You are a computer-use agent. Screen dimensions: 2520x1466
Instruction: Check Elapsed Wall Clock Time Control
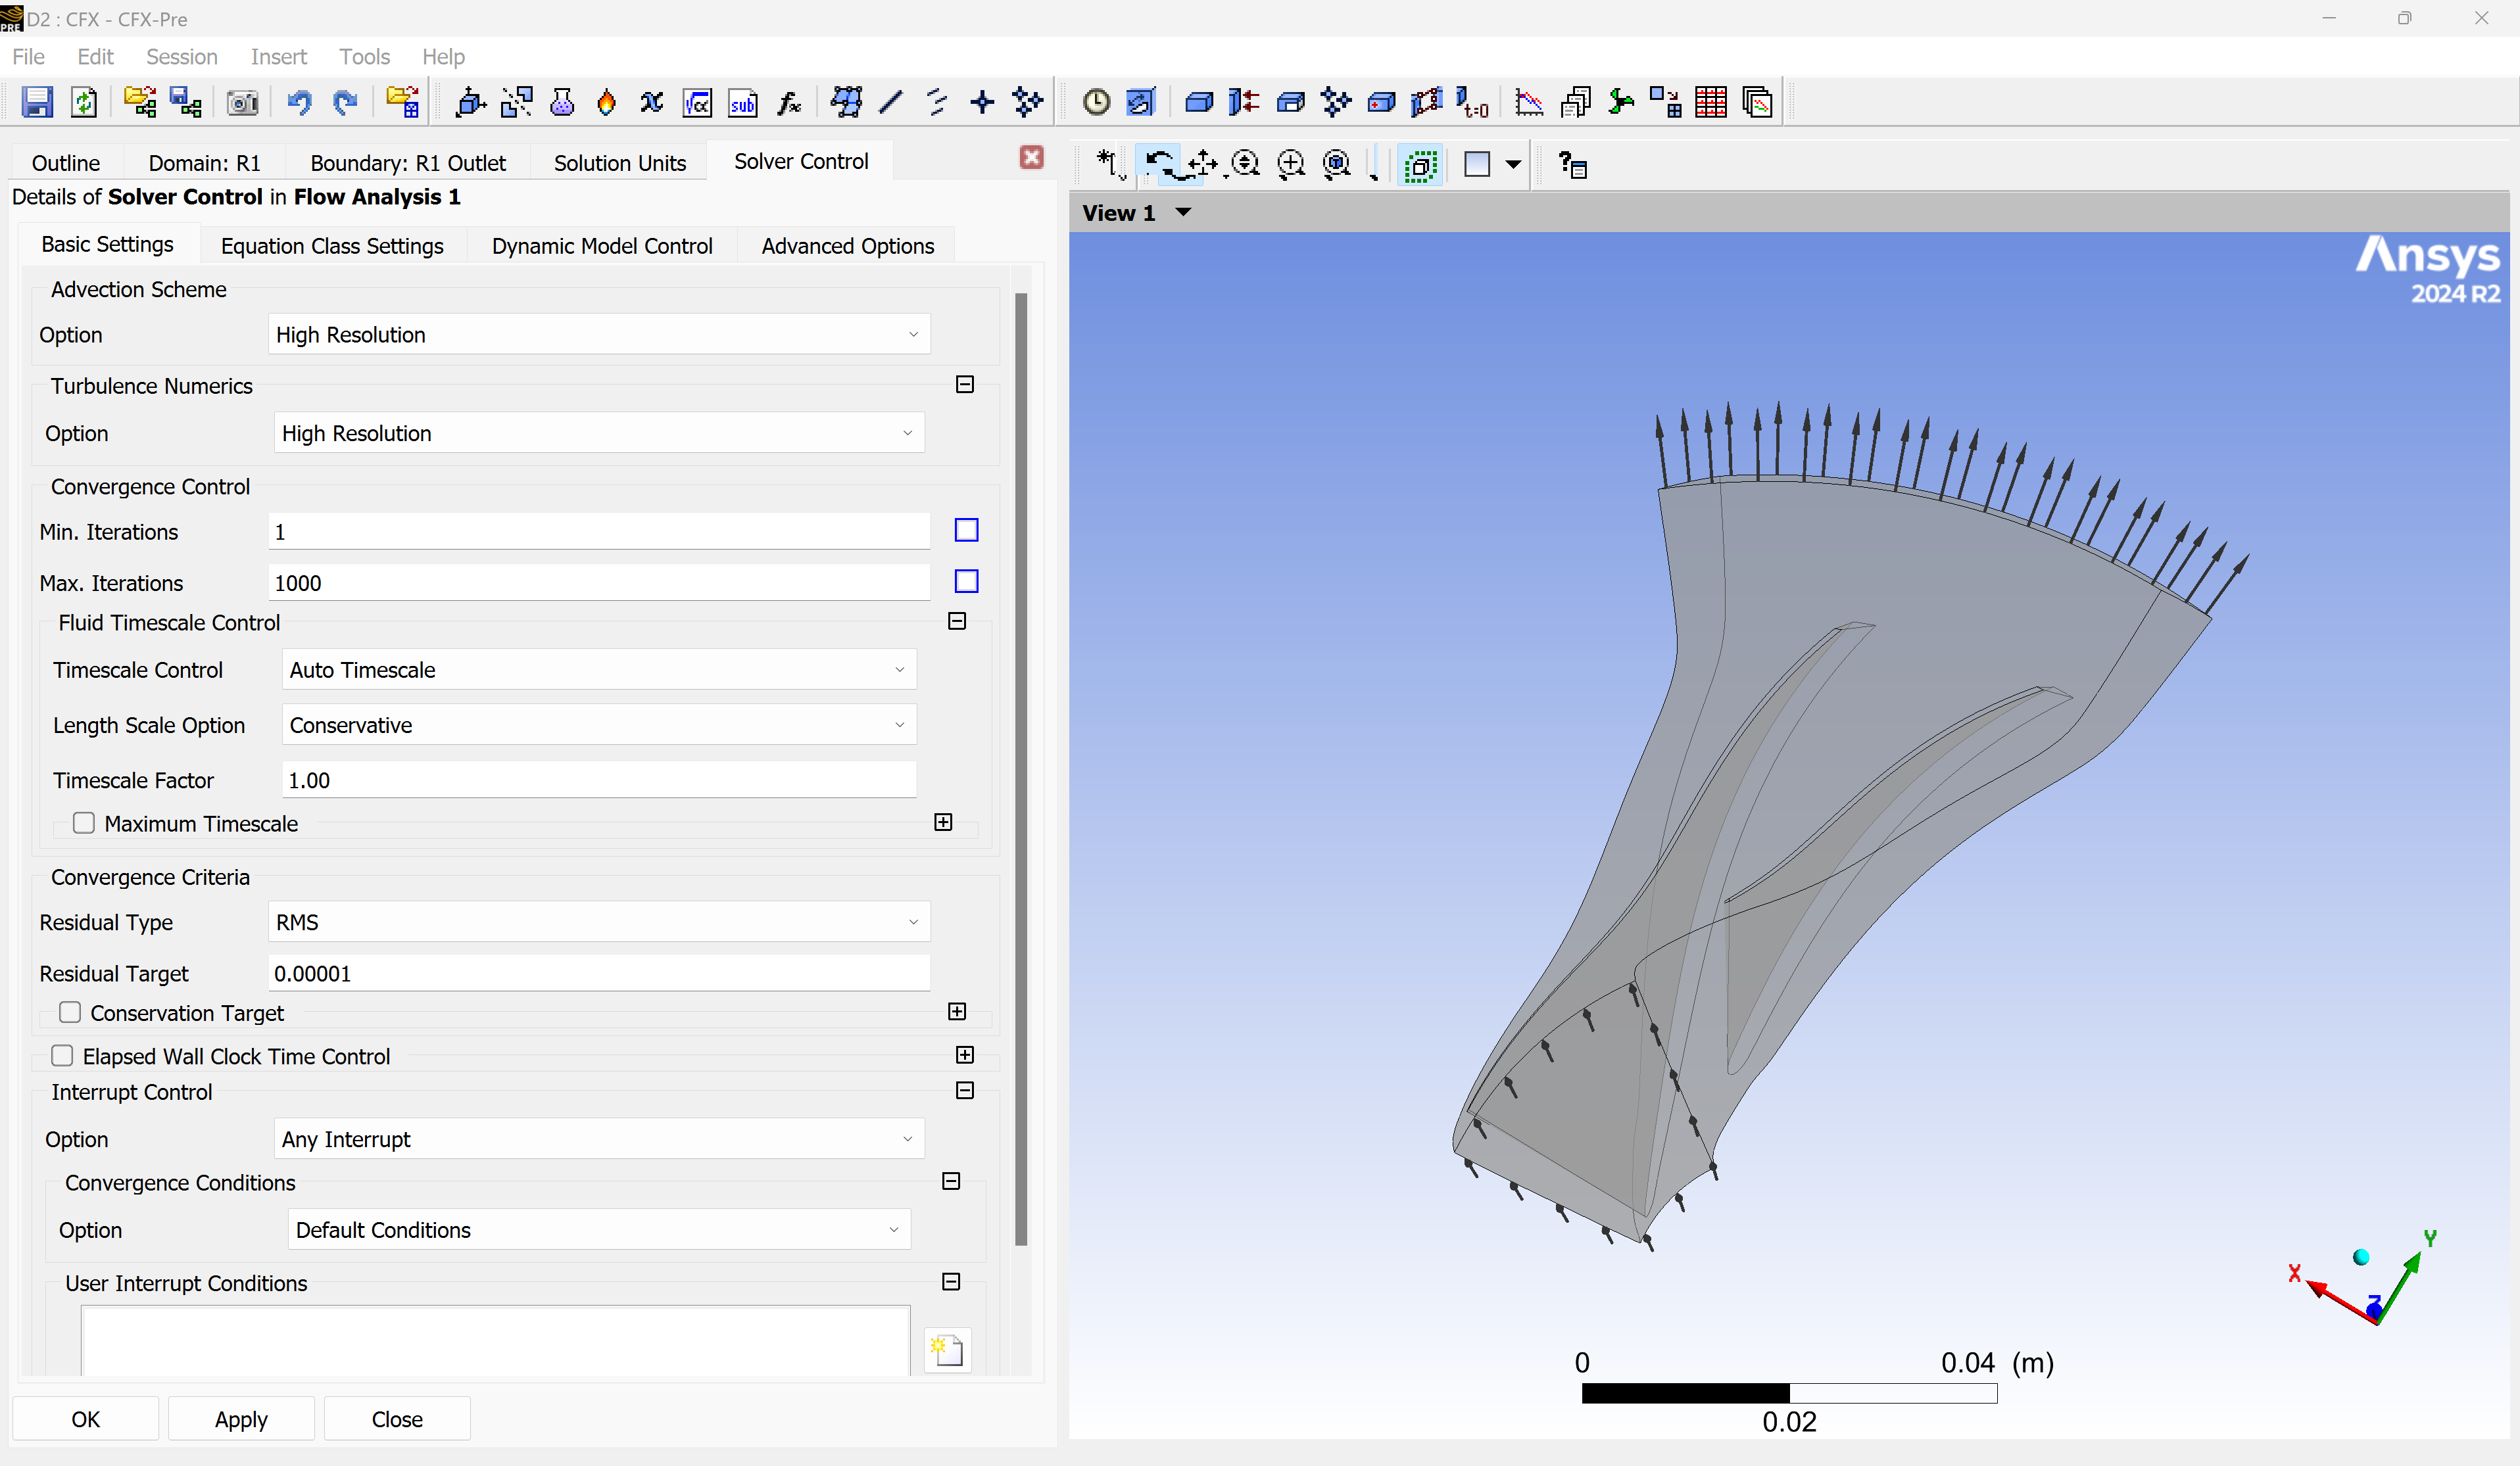pyautogui.click(x=62, y=1056)
